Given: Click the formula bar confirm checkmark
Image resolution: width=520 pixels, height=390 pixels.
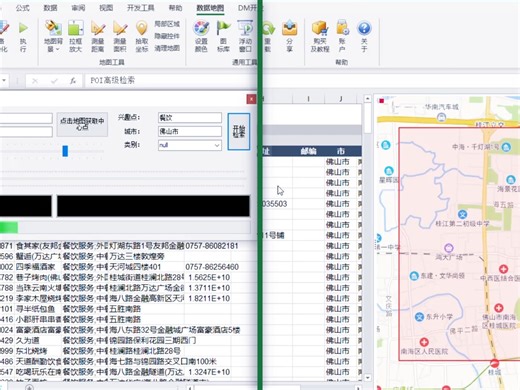Looking at the screenshot, I should pos(54,81).
